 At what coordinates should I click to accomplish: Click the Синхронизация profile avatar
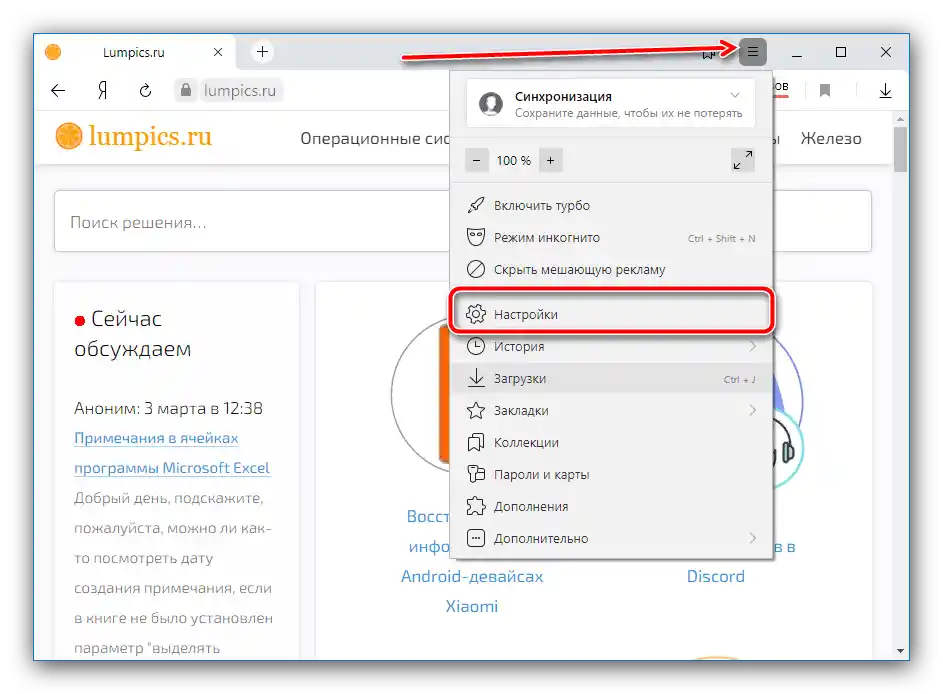[x=491, y=103]
